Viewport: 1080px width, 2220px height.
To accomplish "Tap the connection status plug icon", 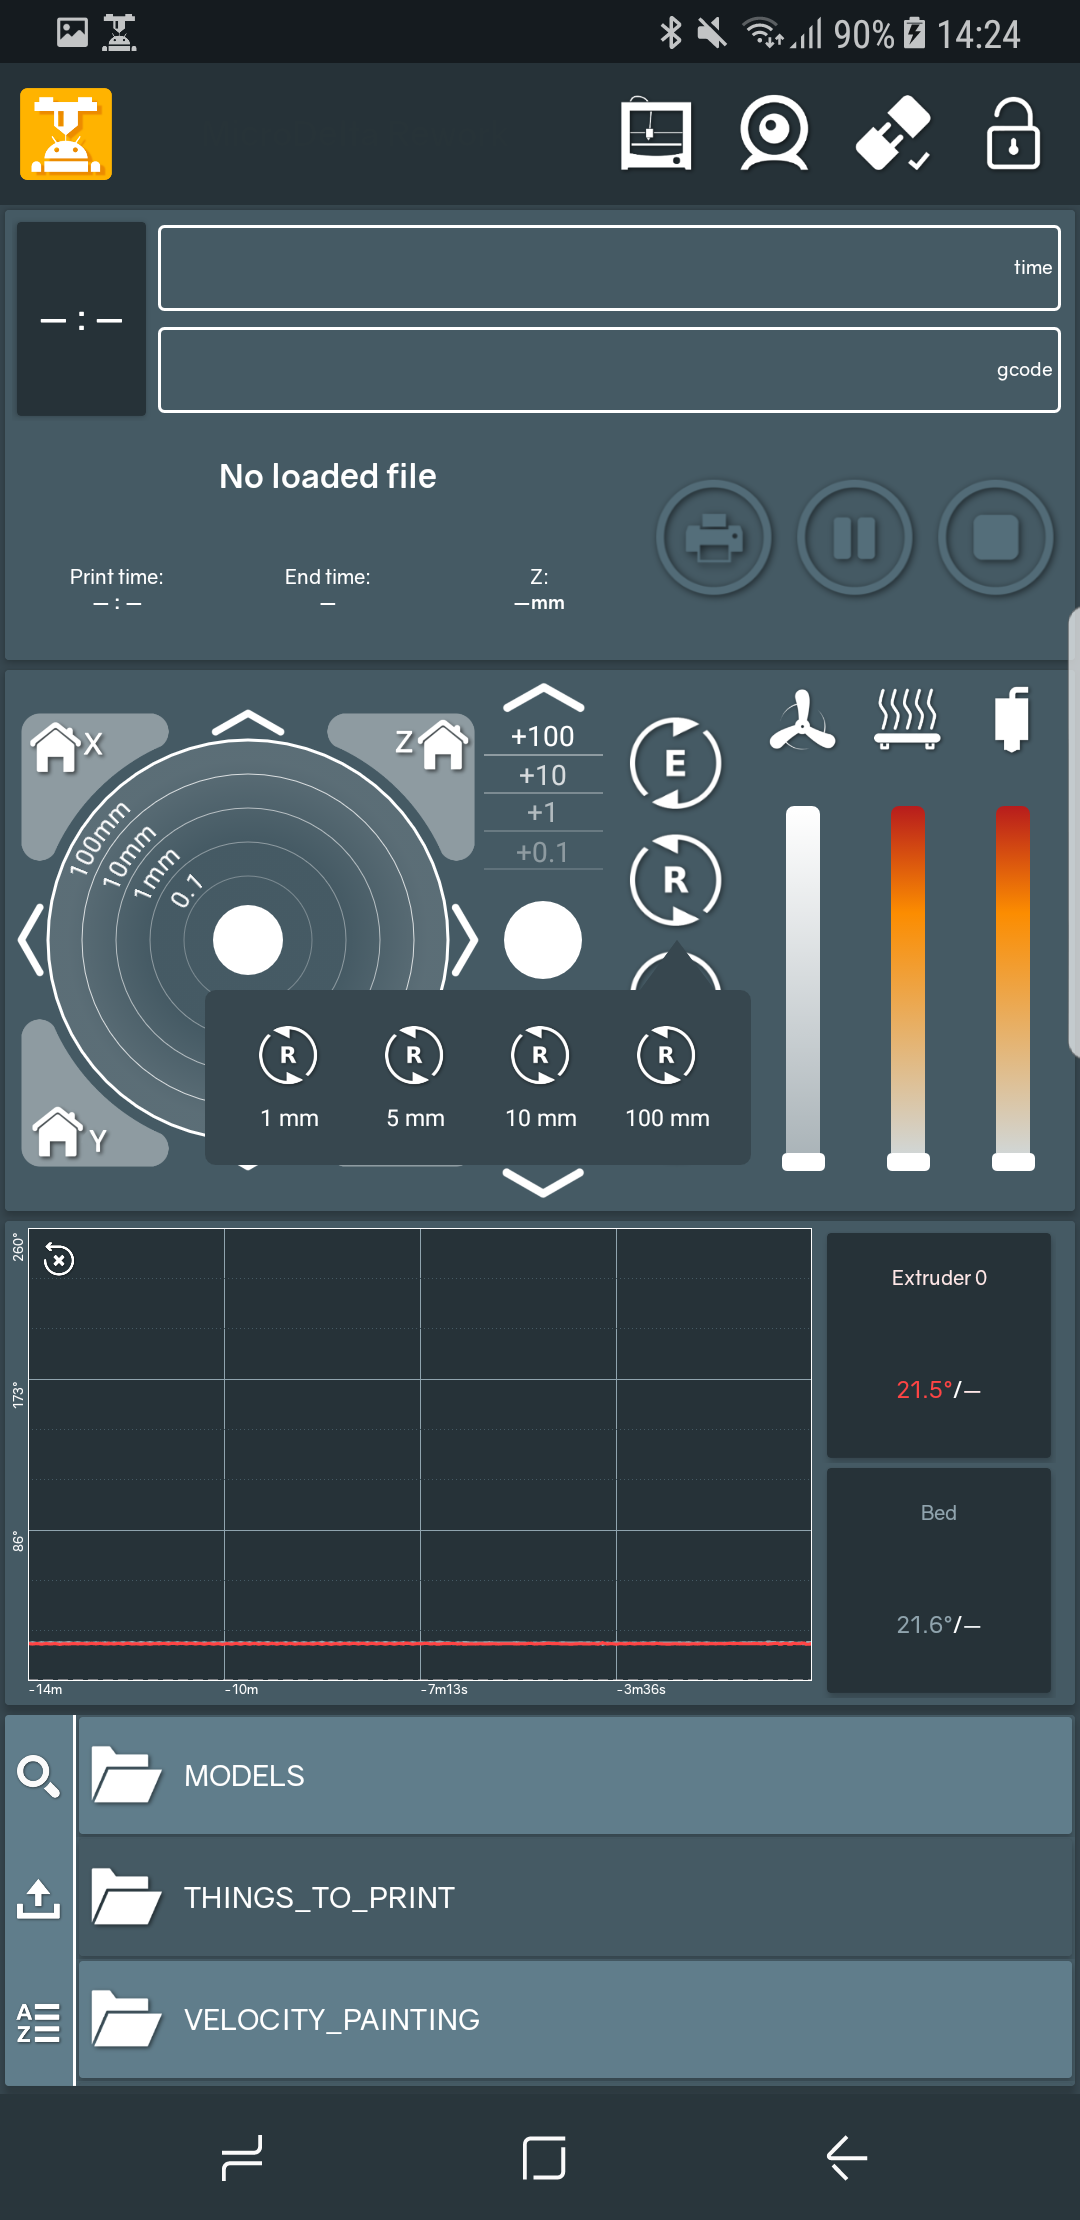I will [x=893, y=134].
